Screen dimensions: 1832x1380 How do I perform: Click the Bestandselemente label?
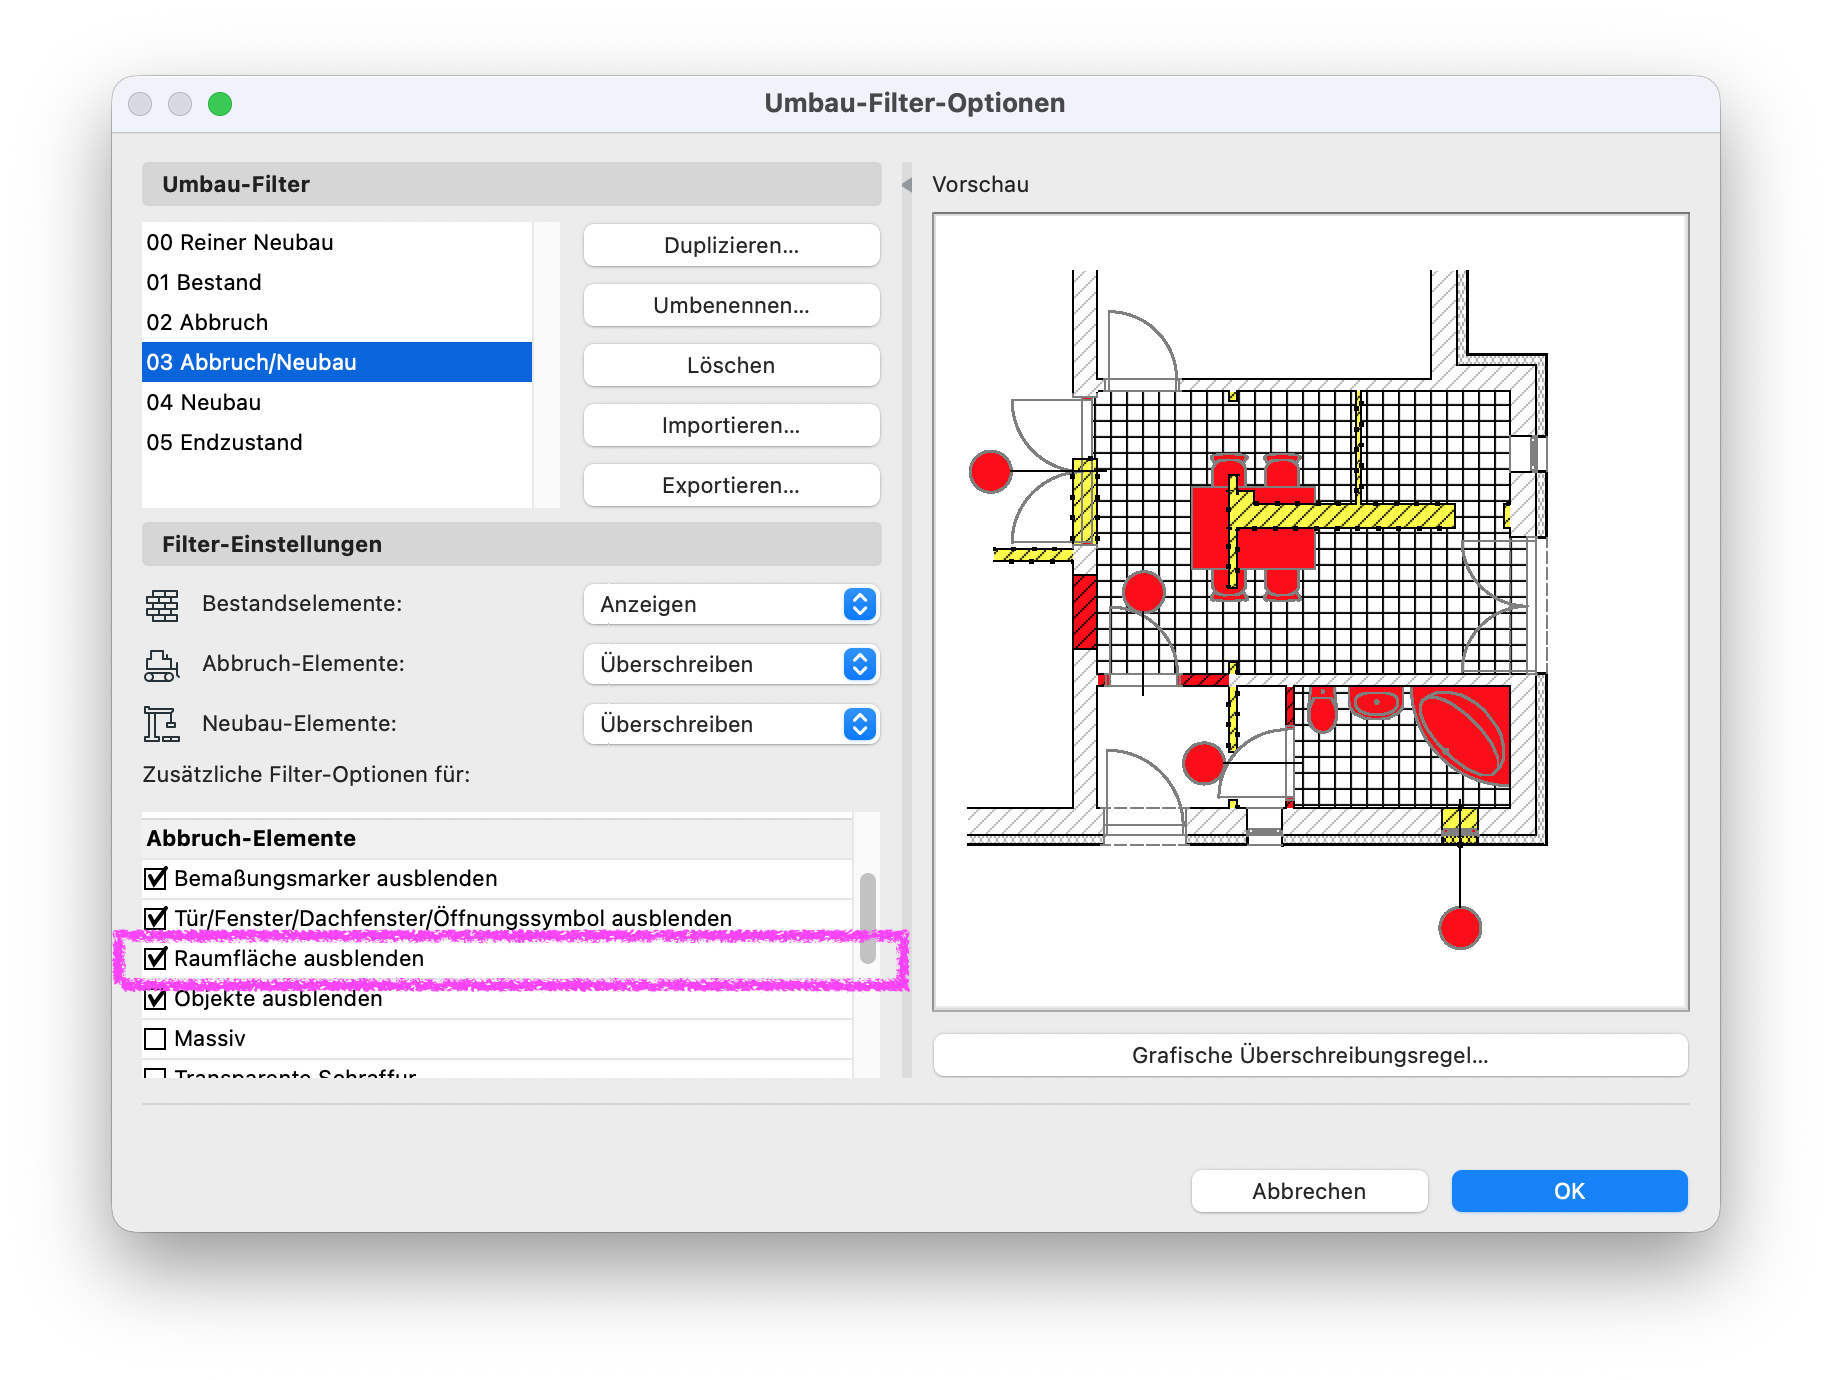click(x=302, y=604)
